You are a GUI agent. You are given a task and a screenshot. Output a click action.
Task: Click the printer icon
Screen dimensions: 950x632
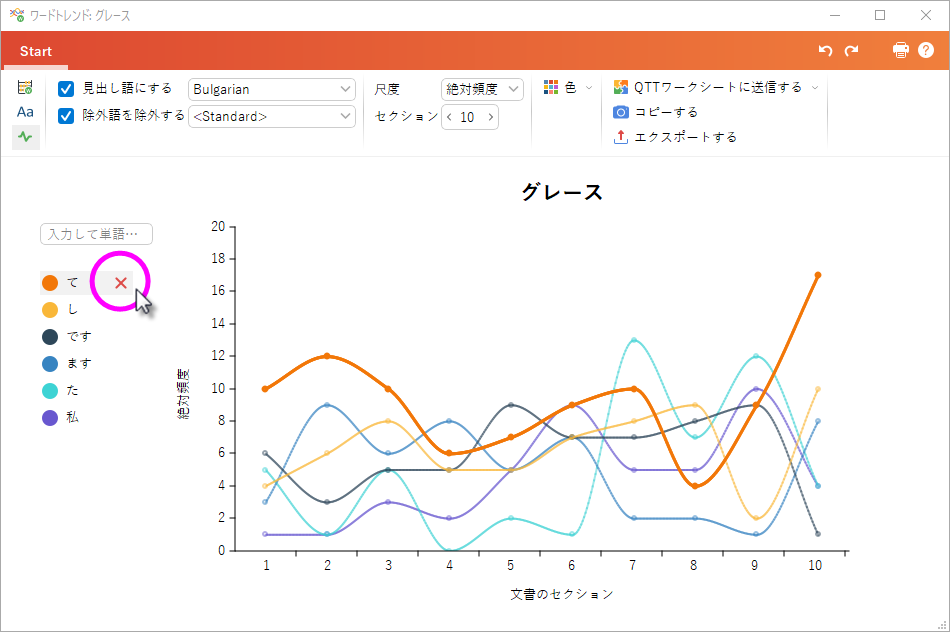(901, 51)
